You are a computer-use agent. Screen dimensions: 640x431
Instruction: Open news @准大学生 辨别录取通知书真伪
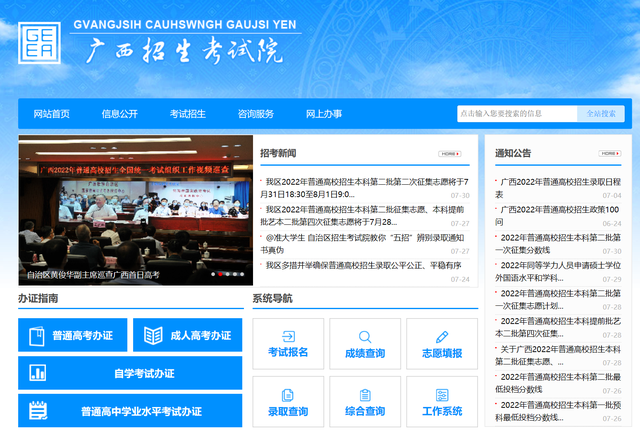click(364, 244)
